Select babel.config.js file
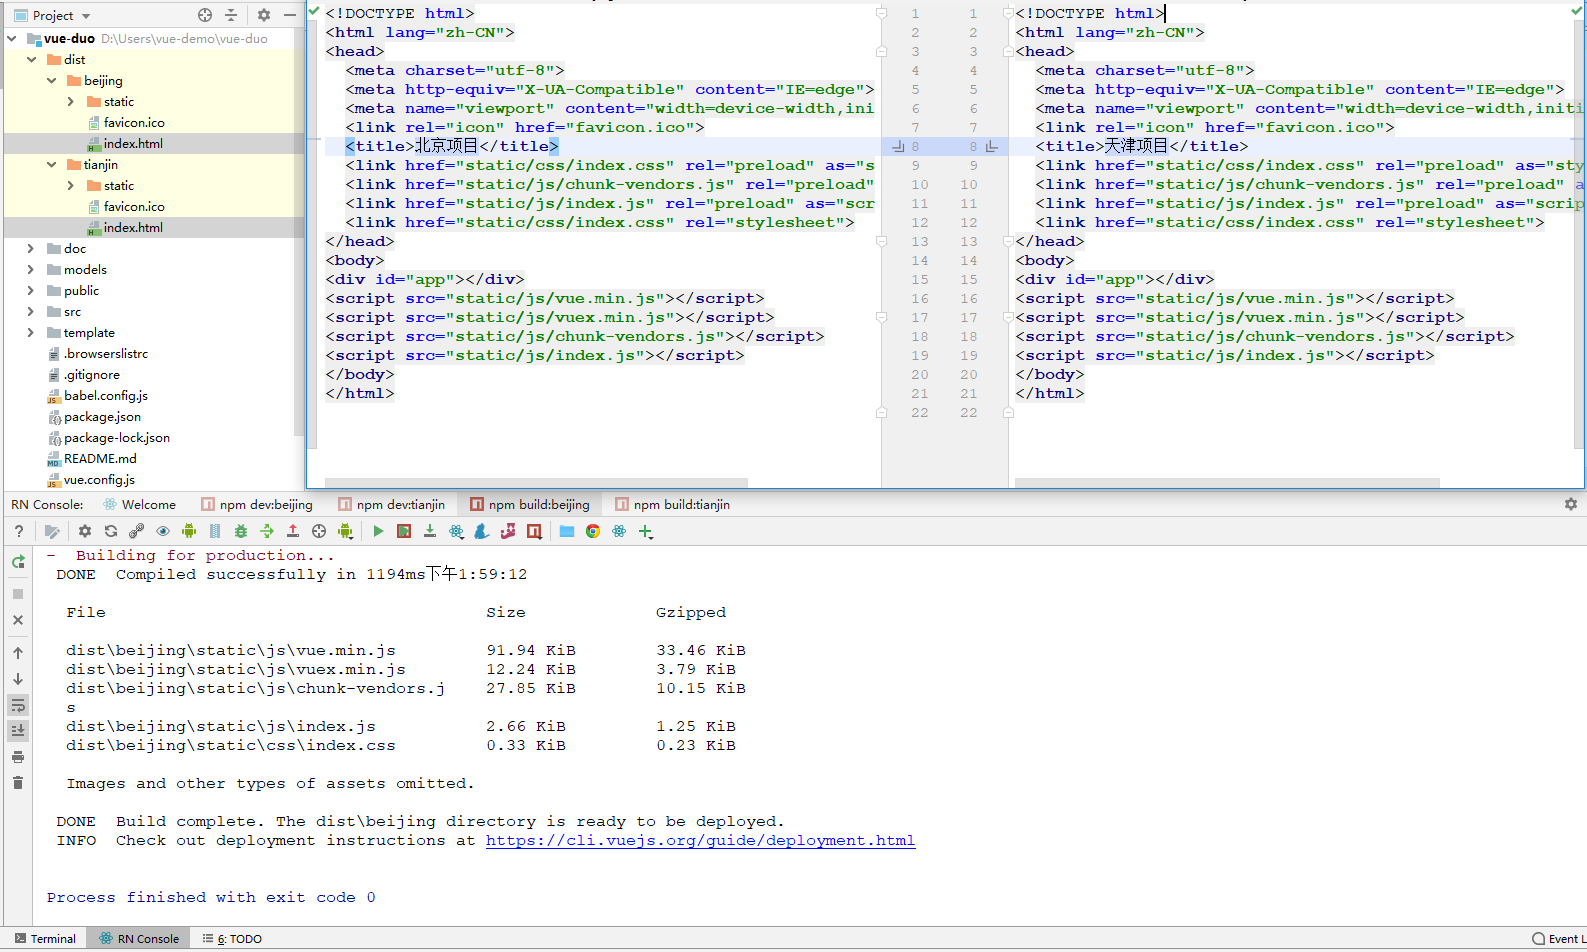This screenshot has height=952, width=1587. (x=106, y=396)
